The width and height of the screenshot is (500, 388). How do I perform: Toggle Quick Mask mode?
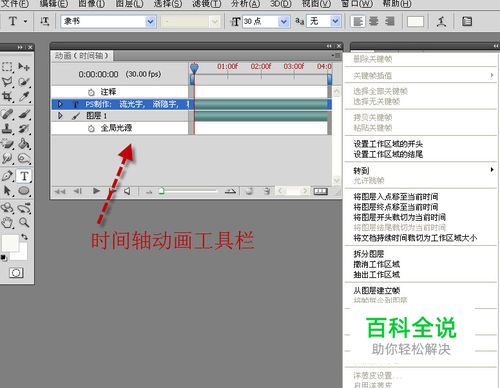tap(16, 273)
